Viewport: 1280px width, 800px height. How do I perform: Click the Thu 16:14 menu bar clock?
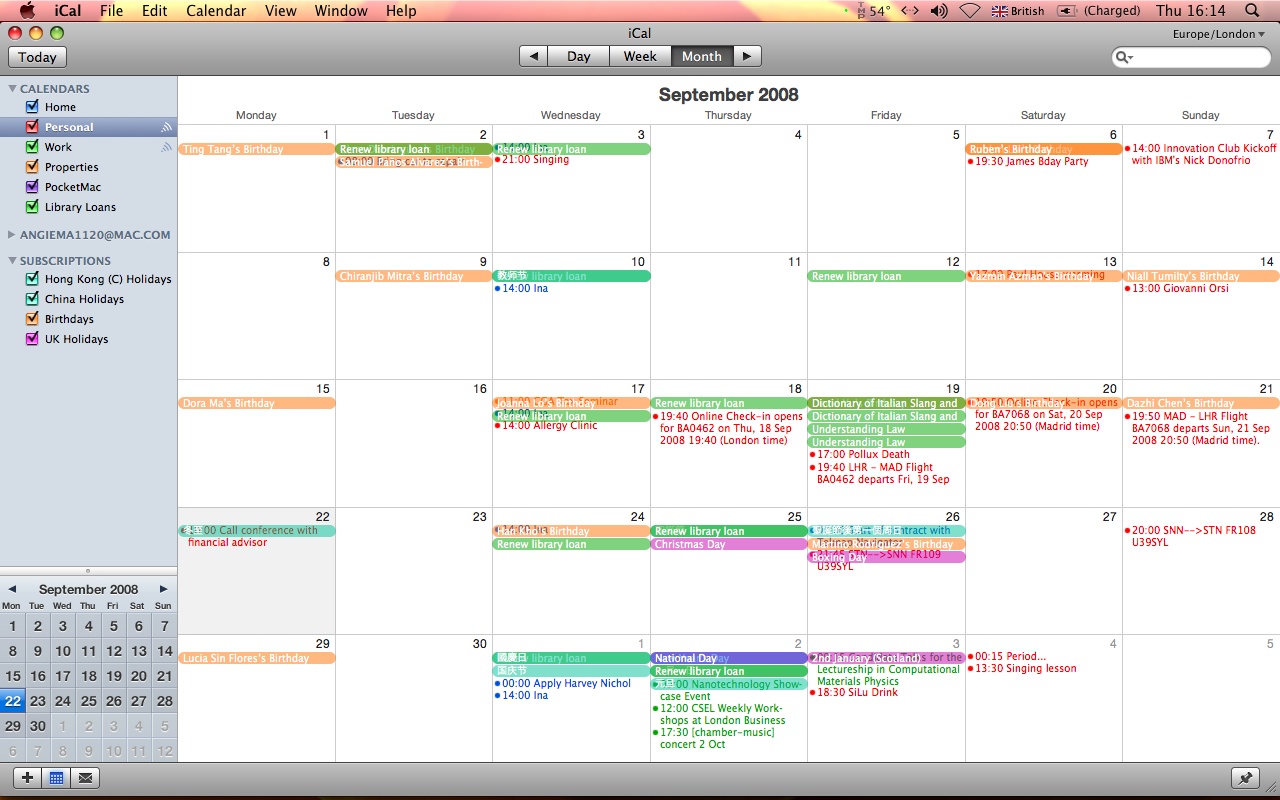(1191, 11)
